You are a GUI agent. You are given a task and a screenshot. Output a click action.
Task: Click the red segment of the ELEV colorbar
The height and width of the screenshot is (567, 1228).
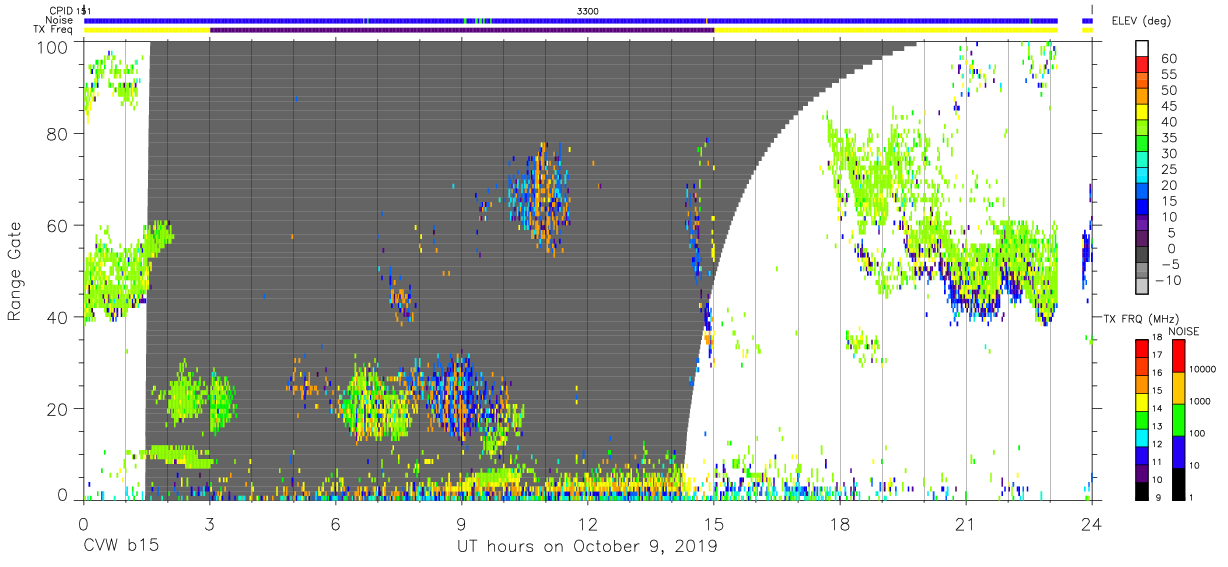[x=1142, y=66]
